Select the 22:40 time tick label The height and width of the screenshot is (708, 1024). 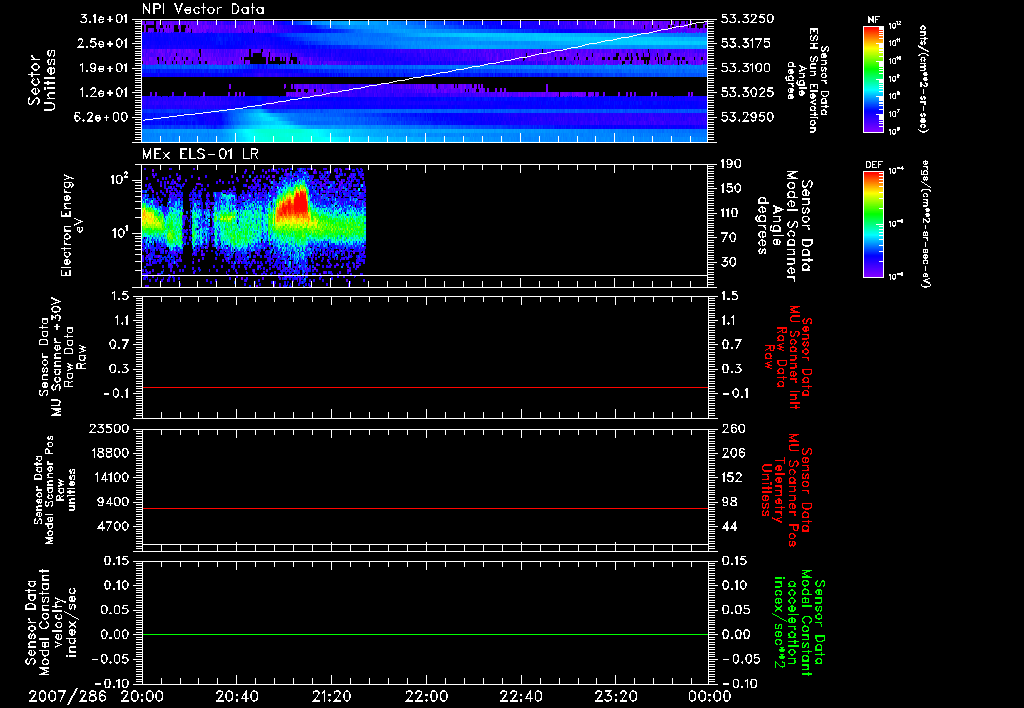point(520,696)
